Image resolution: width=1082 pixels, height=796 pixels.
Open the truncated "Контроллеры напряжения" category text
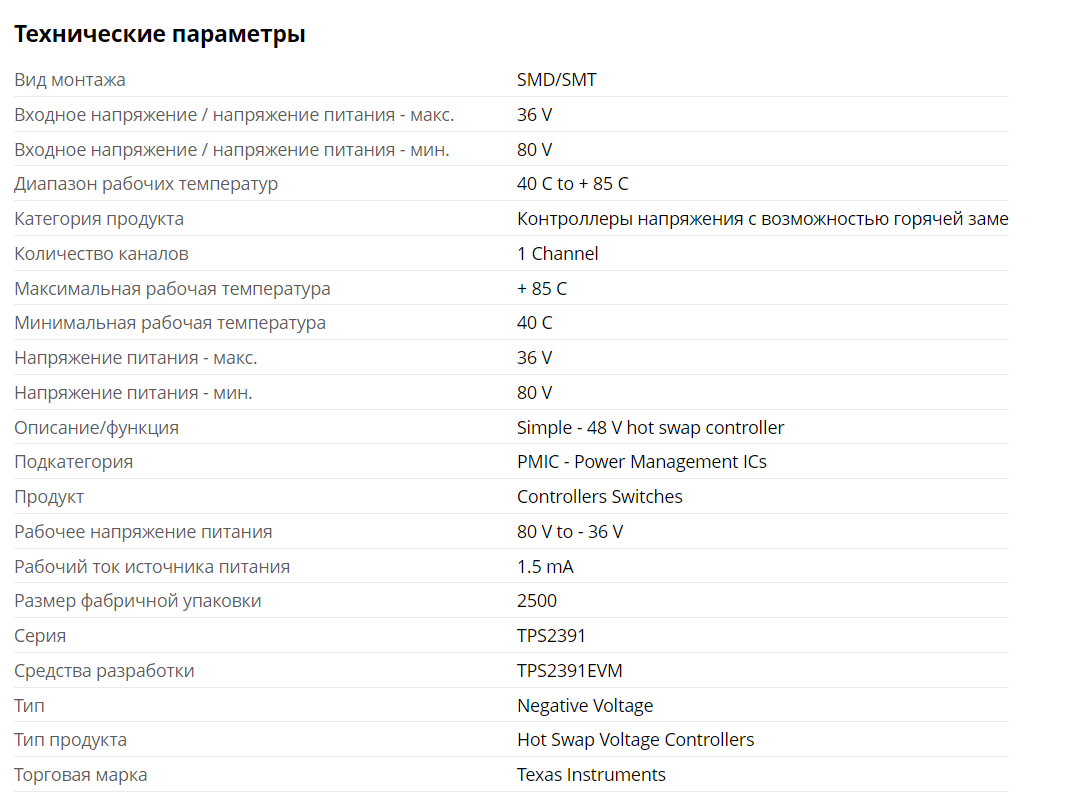click(763, 219)
